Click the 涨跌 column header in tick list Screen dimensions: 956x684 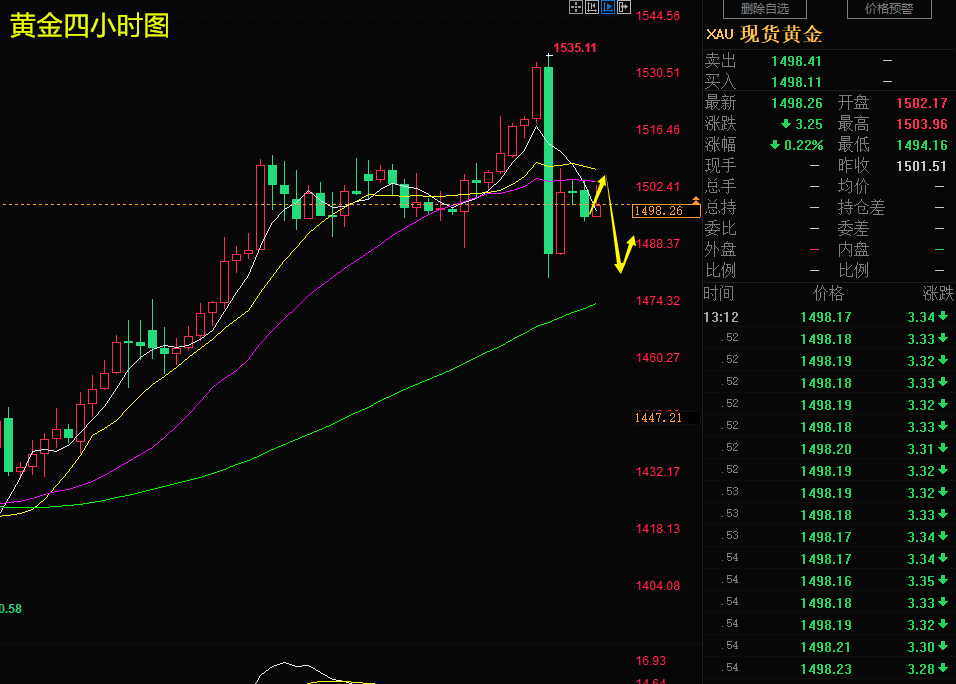pos(938,294)
